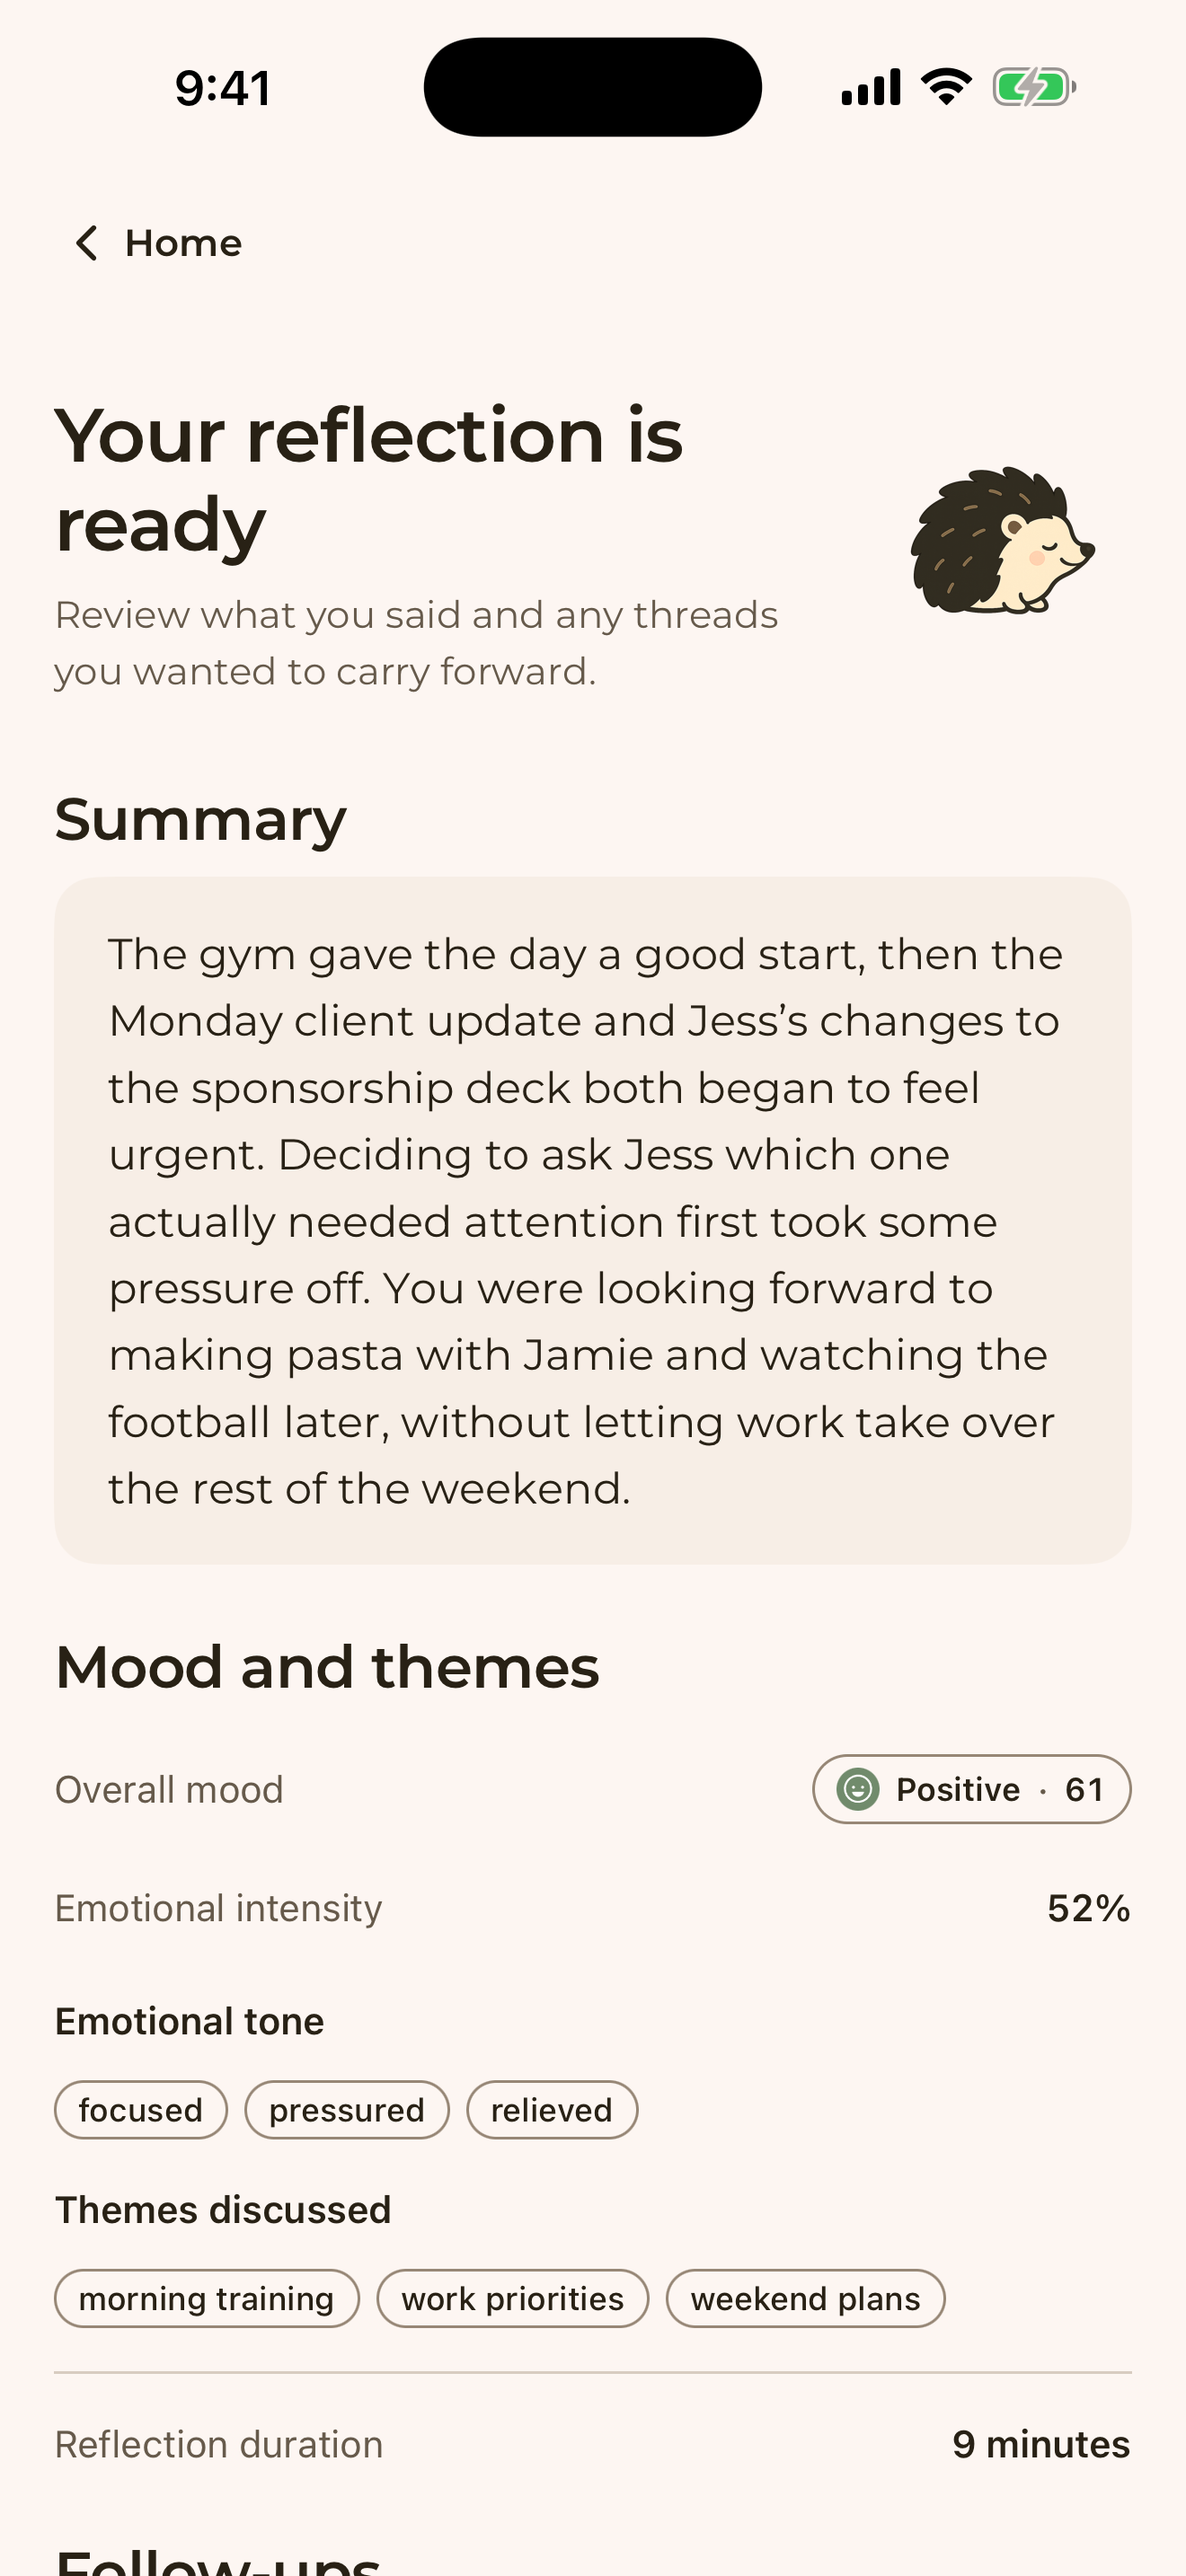The height and width of the screenshot is (2576, 1186).
Task: Tap the 9 minutes duration value
Action: click(x=1041, y=2444)
